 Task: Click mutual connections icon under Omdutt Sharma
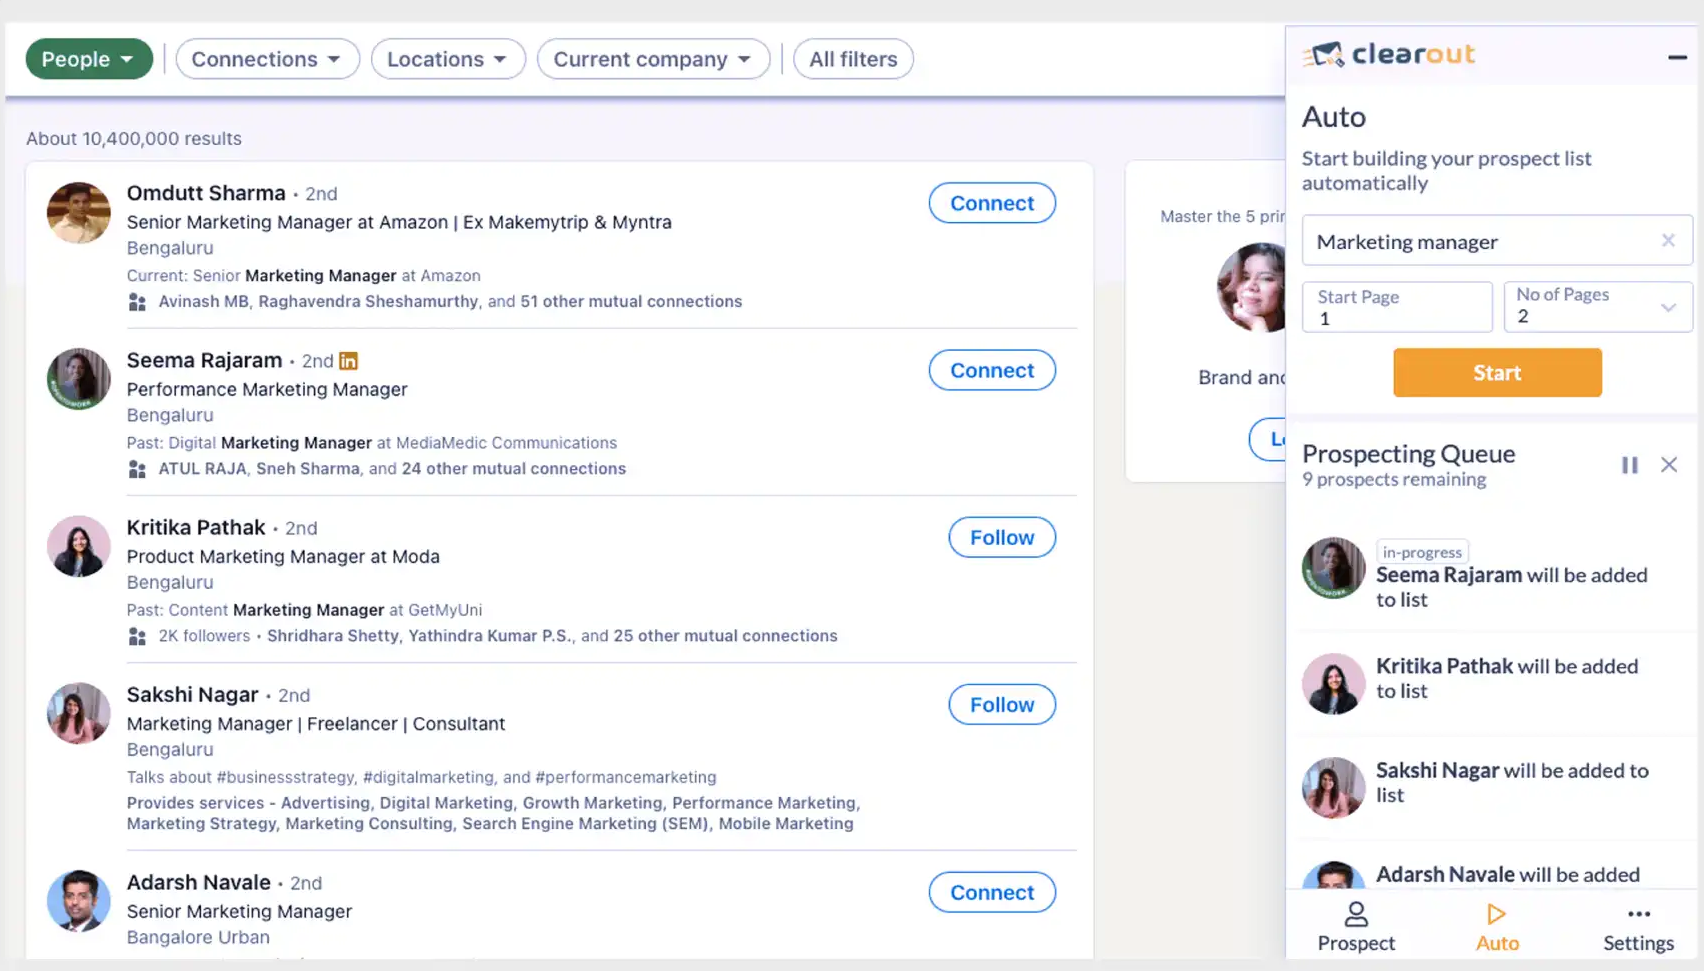(x=137, y=302)
